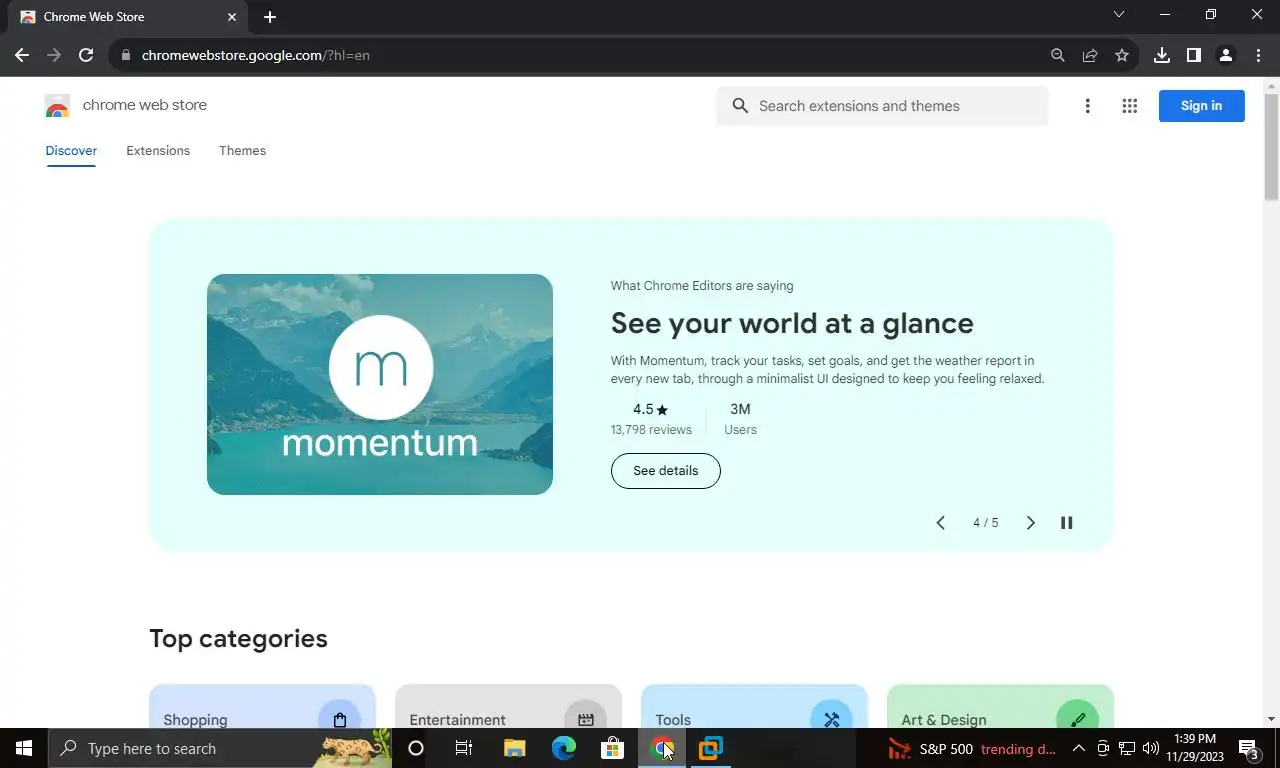The width and height of the screenshot is (1280, 768).
Task: Click the Chrome icon on taskbar
Action: [662, 748]
